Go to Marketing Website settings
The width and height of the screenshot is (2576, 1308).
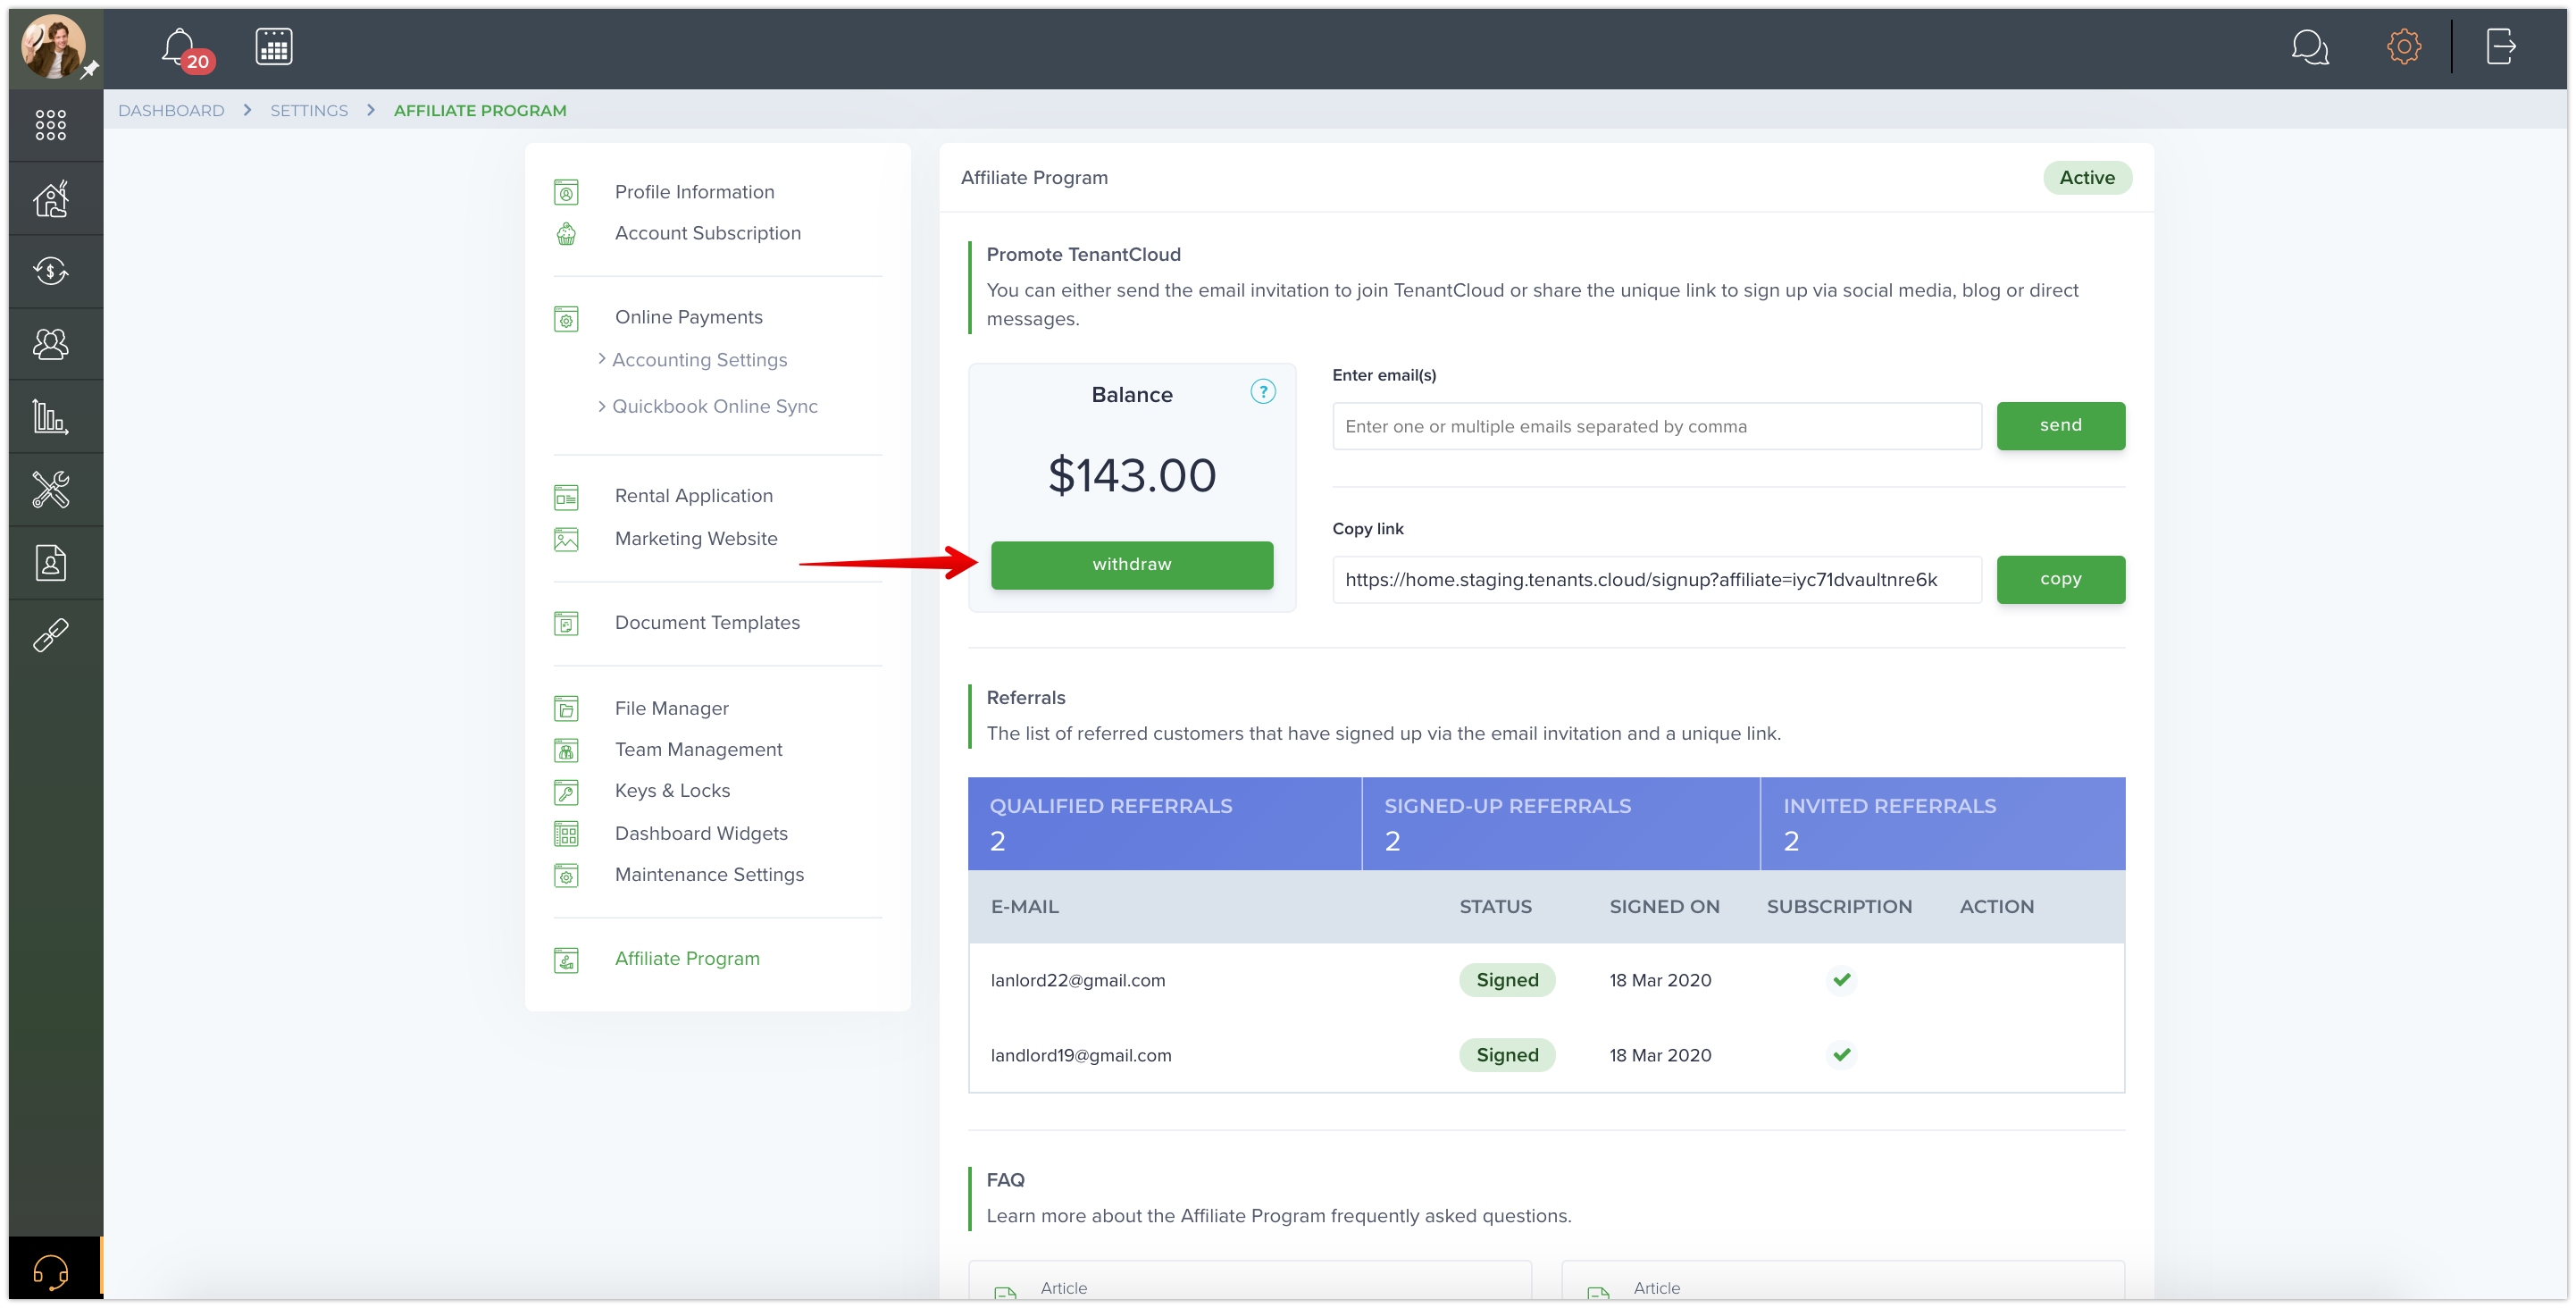[x=696, y=538]
